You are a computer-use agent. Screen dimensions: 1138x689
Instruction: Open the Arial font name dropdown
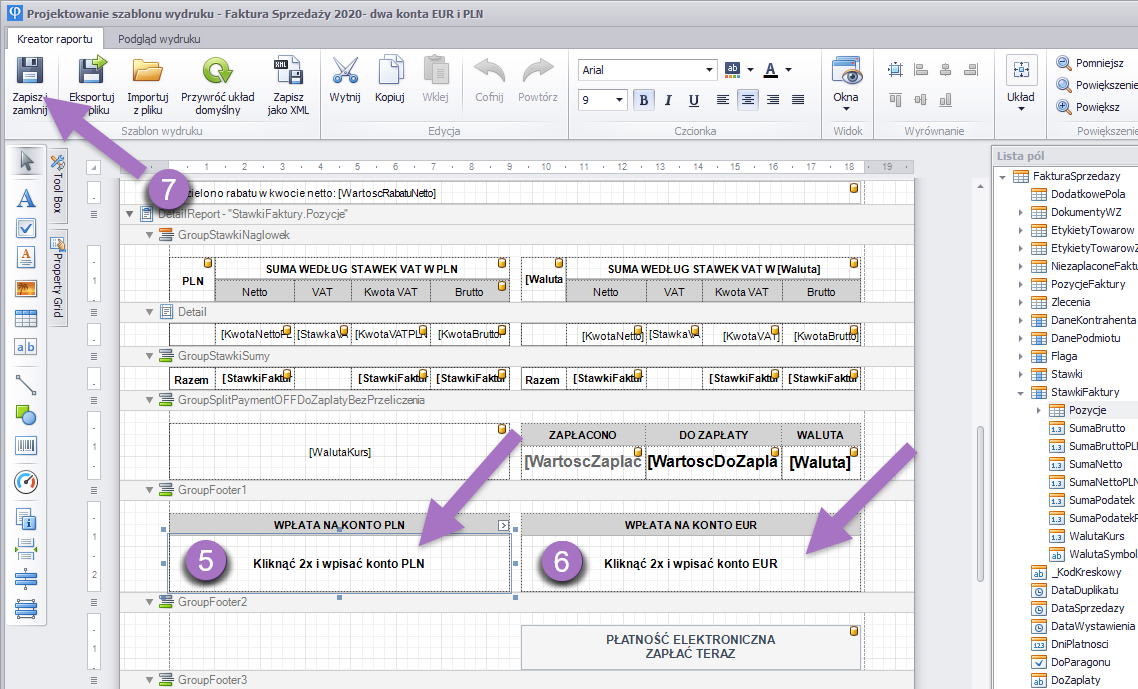click(710, 70)
